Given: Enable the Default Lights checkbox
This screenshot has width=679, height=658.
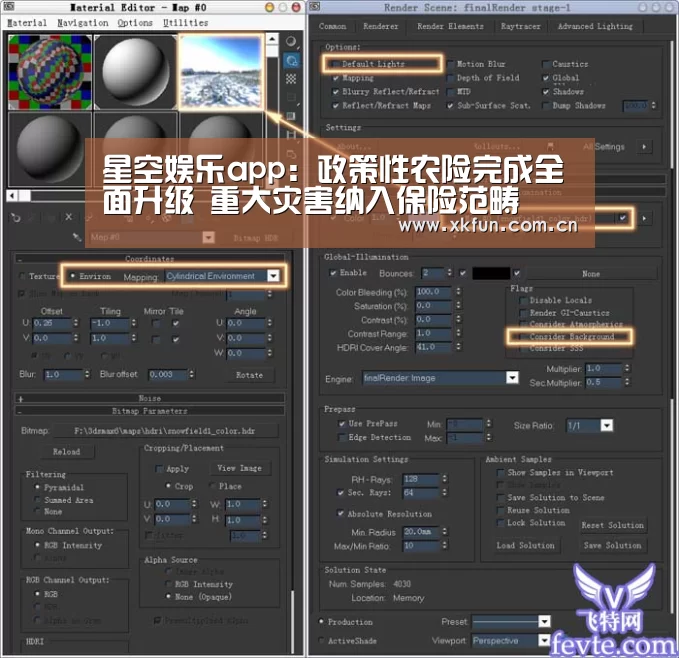Looking at the screenshot, I should click(x=335, y=64).
